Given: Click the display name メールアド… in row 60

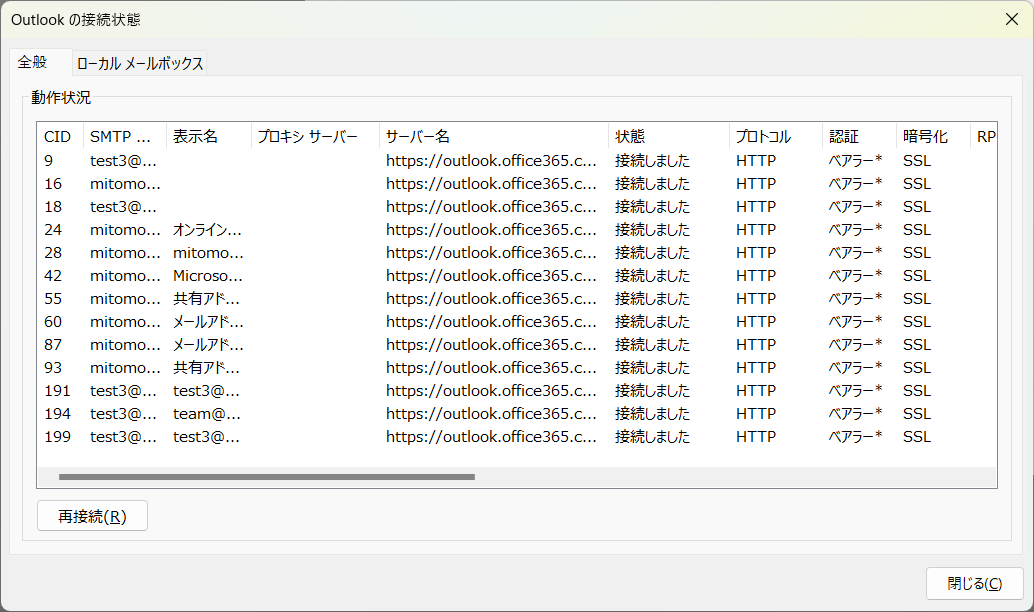Looking at the screenshot, I should [x=208, y=322].
